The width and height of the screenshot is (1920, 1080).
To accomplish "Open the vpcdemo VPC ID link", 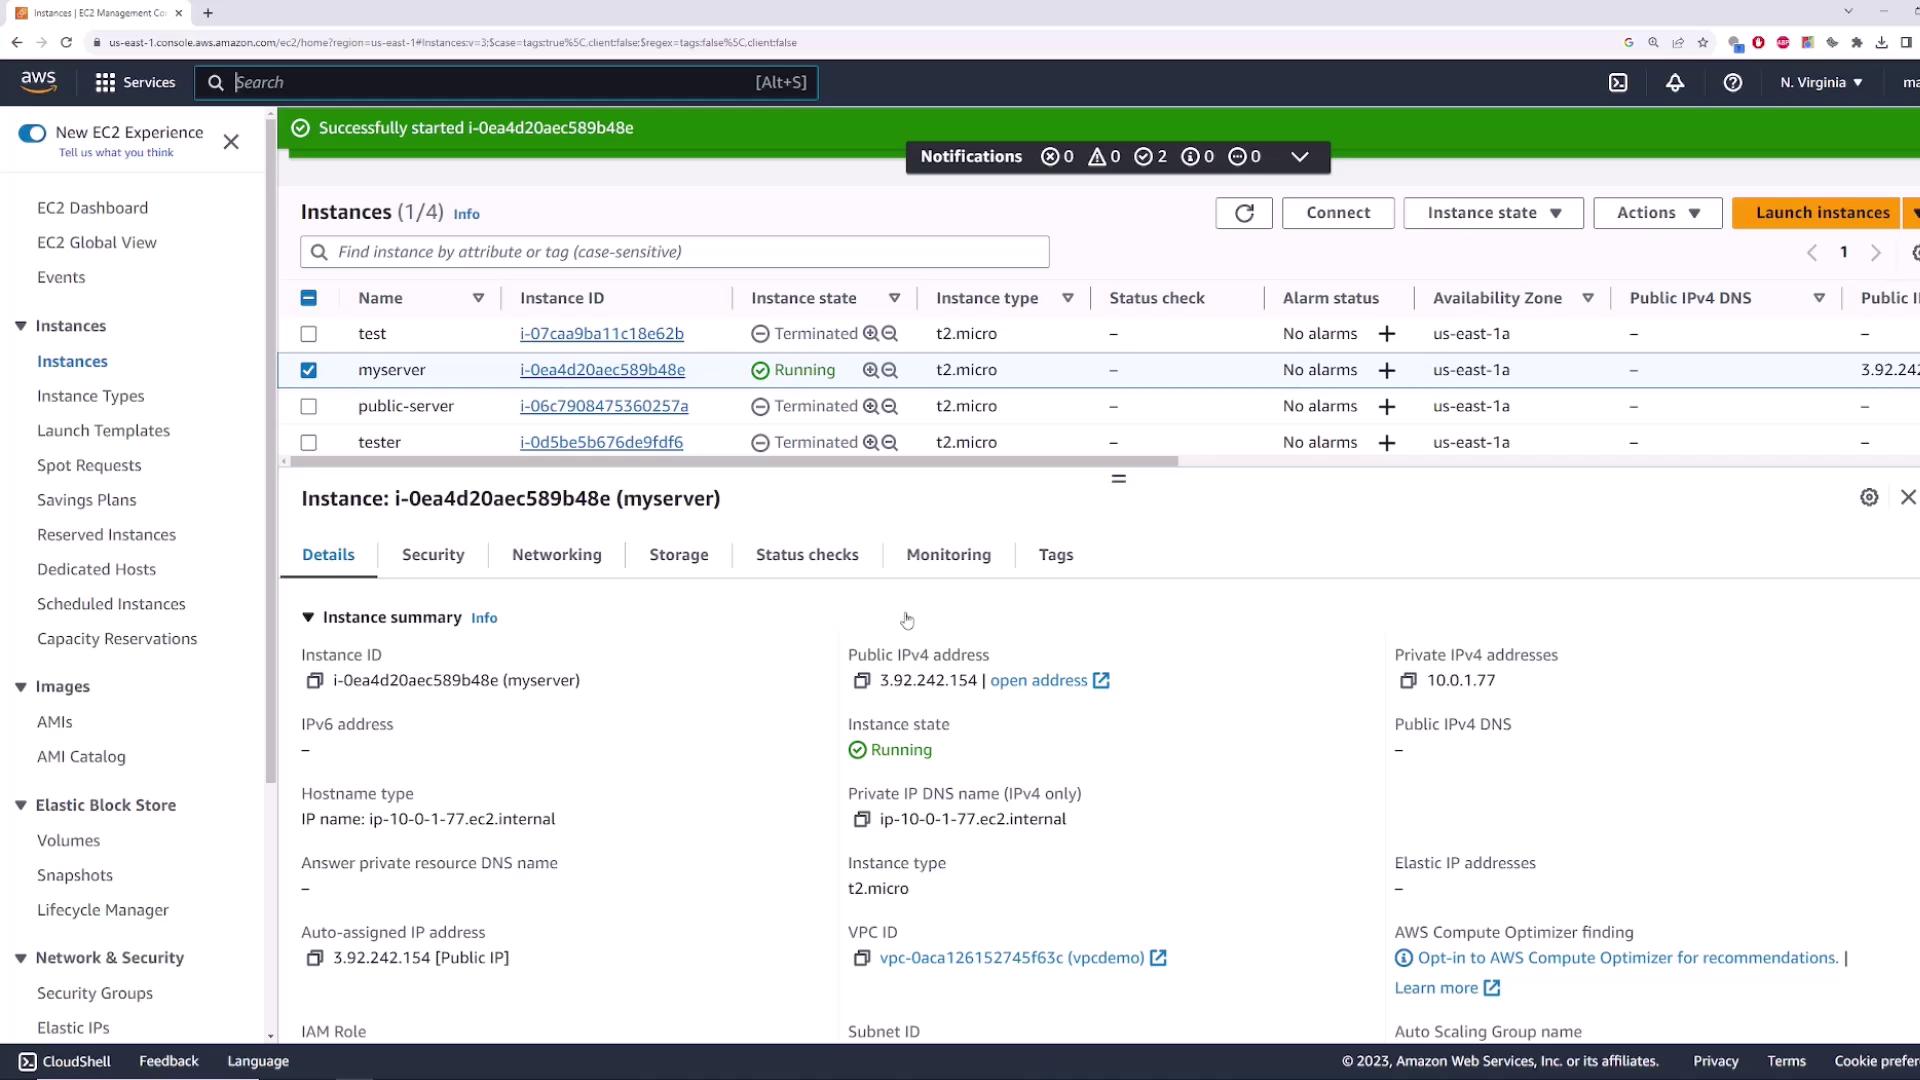I will (1011, 958).
